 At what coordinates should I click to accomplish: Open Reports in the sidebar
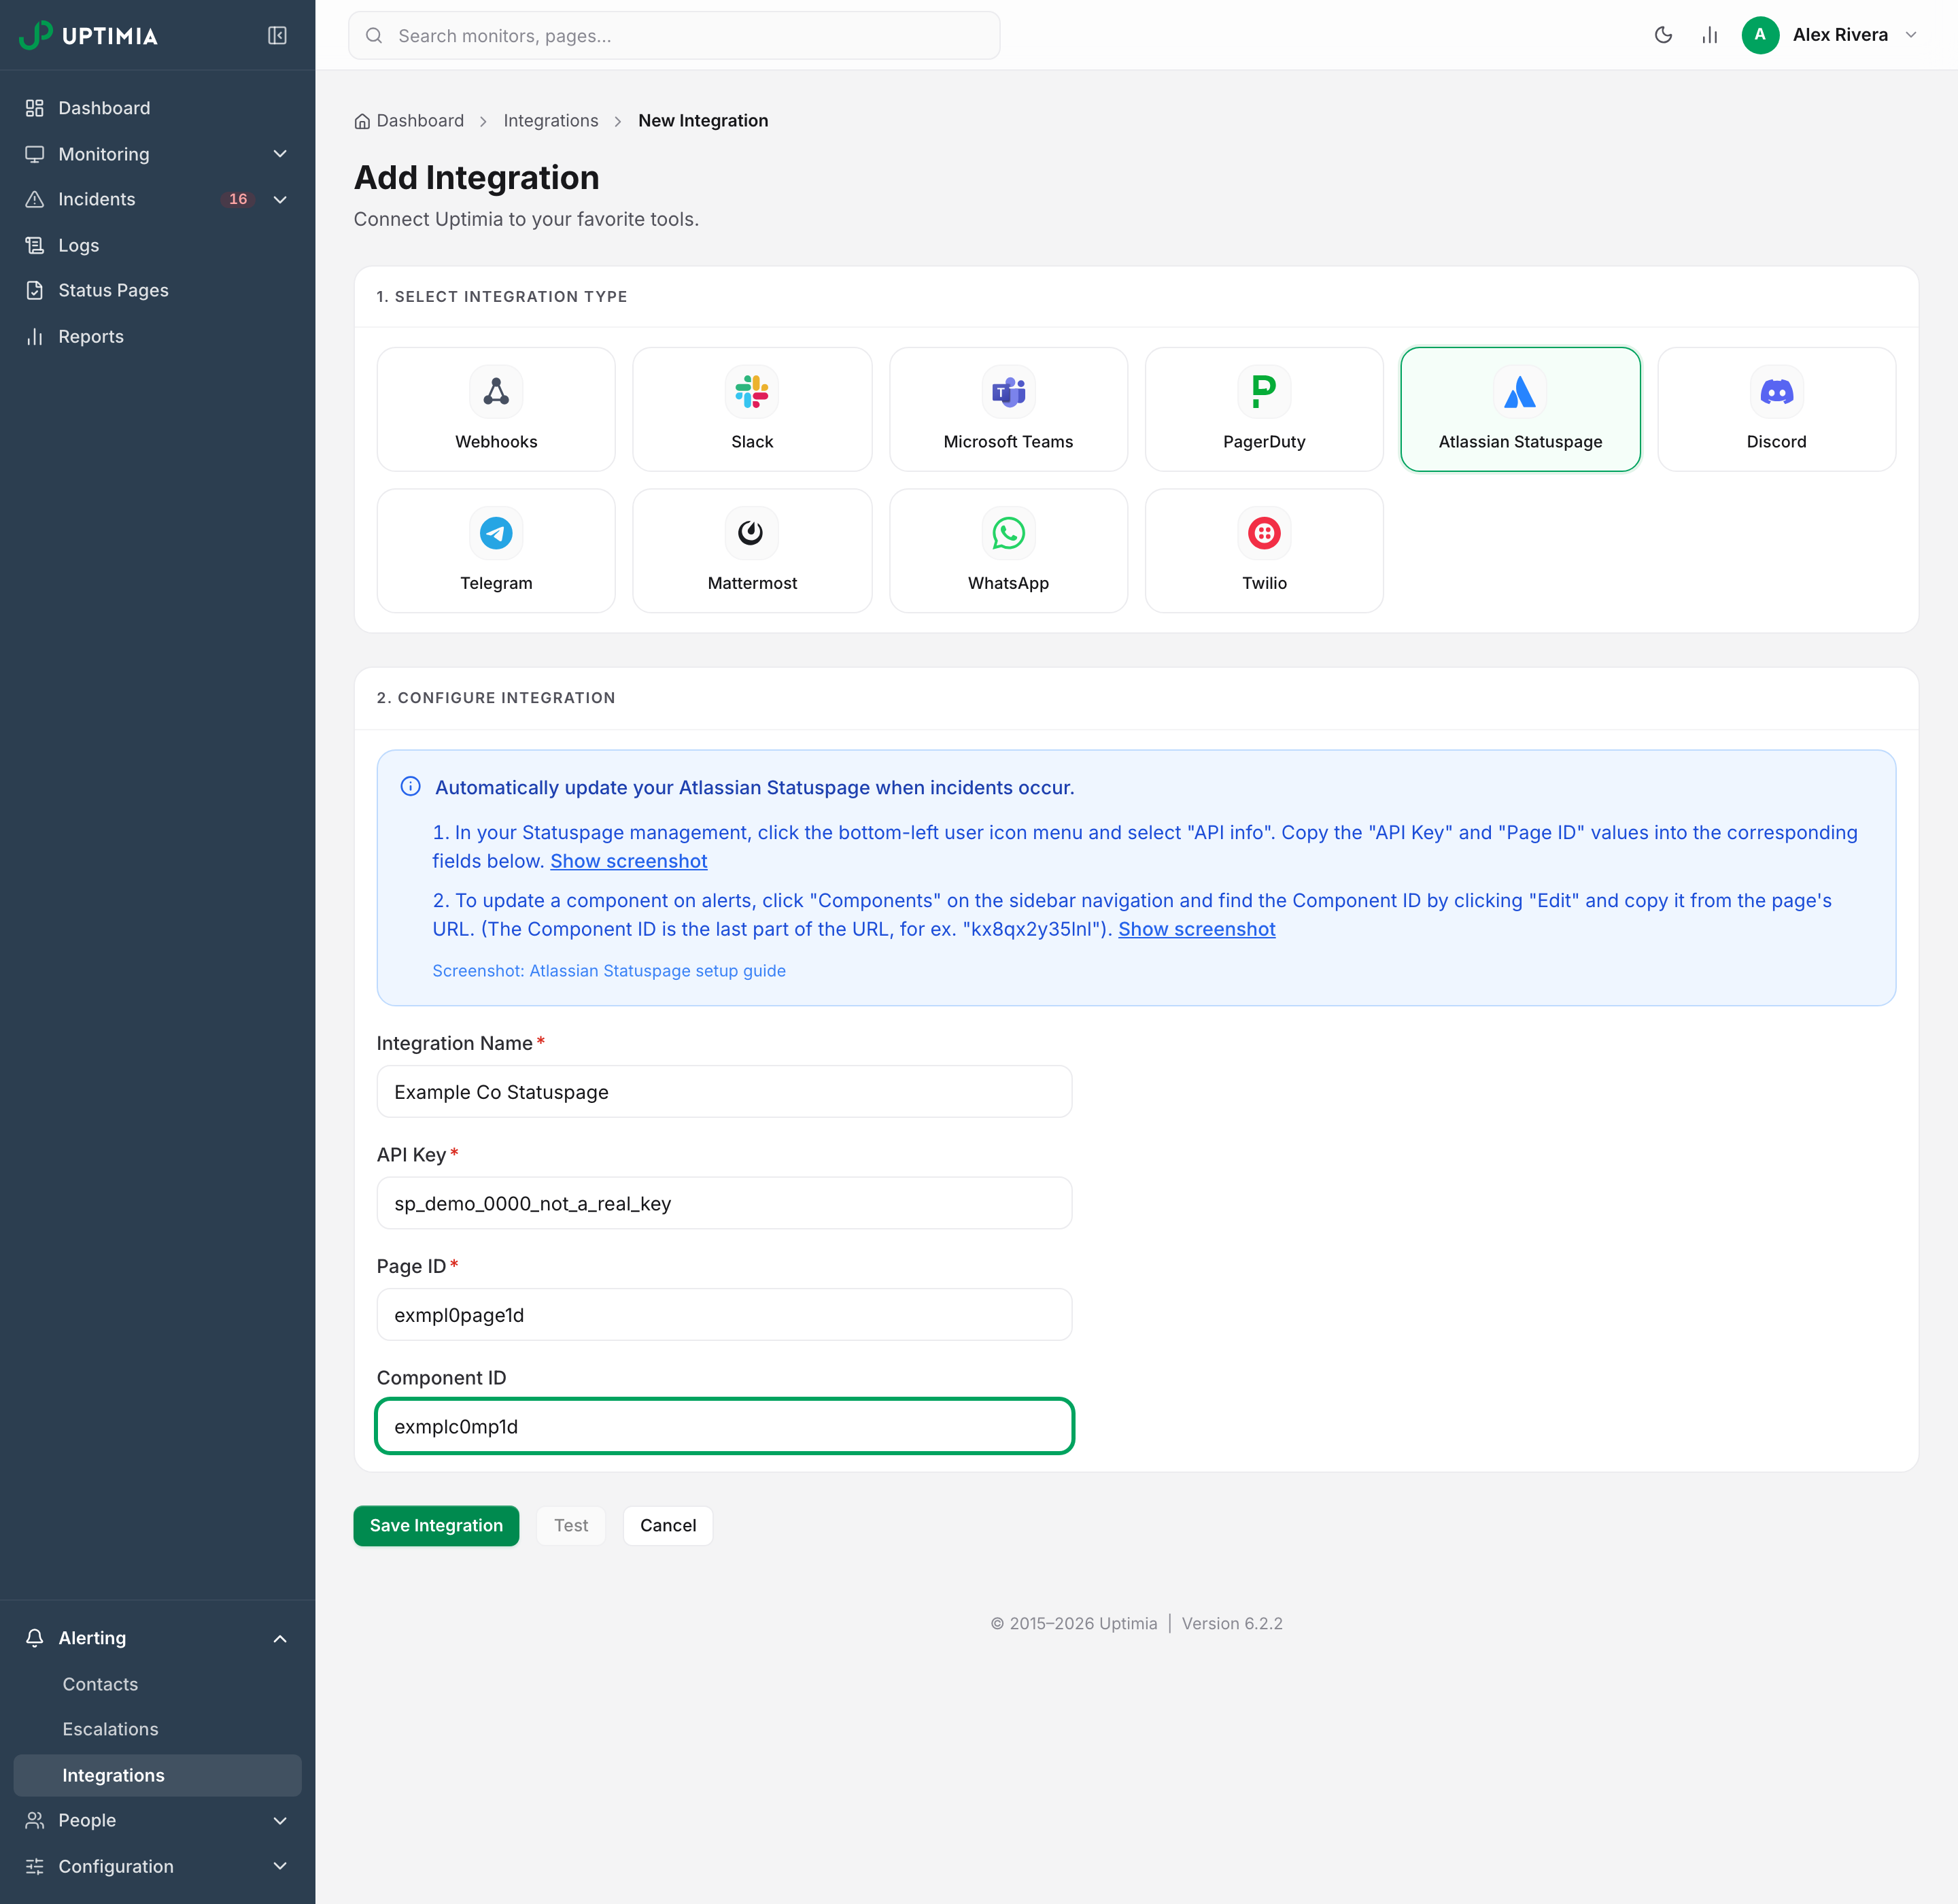click(157, 336)
